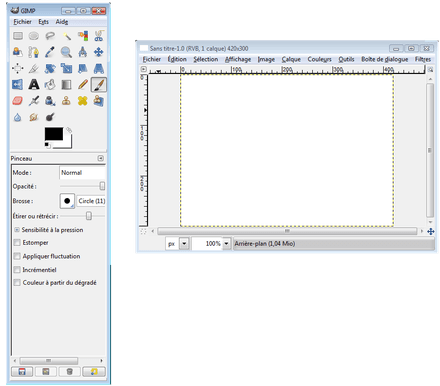Screen dimensions: 440x386
Task: Select the Text tool
Action: tap(34, 85)
